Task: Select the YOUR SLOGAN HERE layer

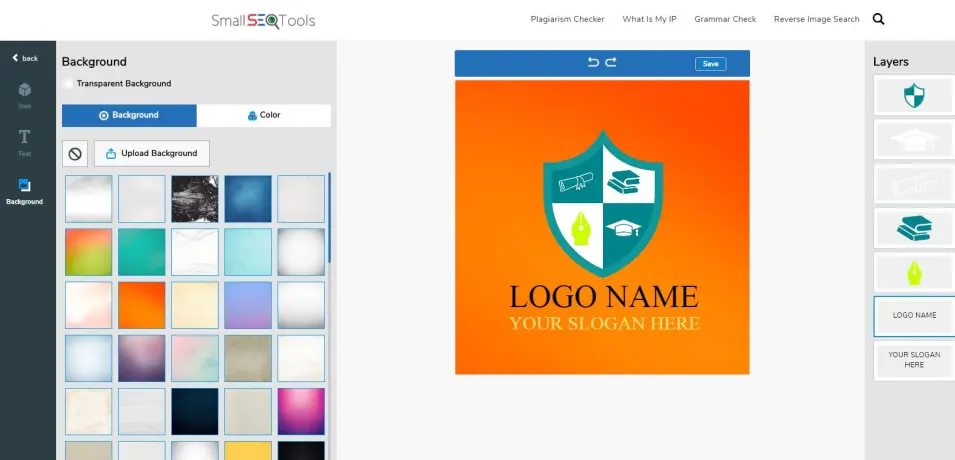Action: (914, 361)
